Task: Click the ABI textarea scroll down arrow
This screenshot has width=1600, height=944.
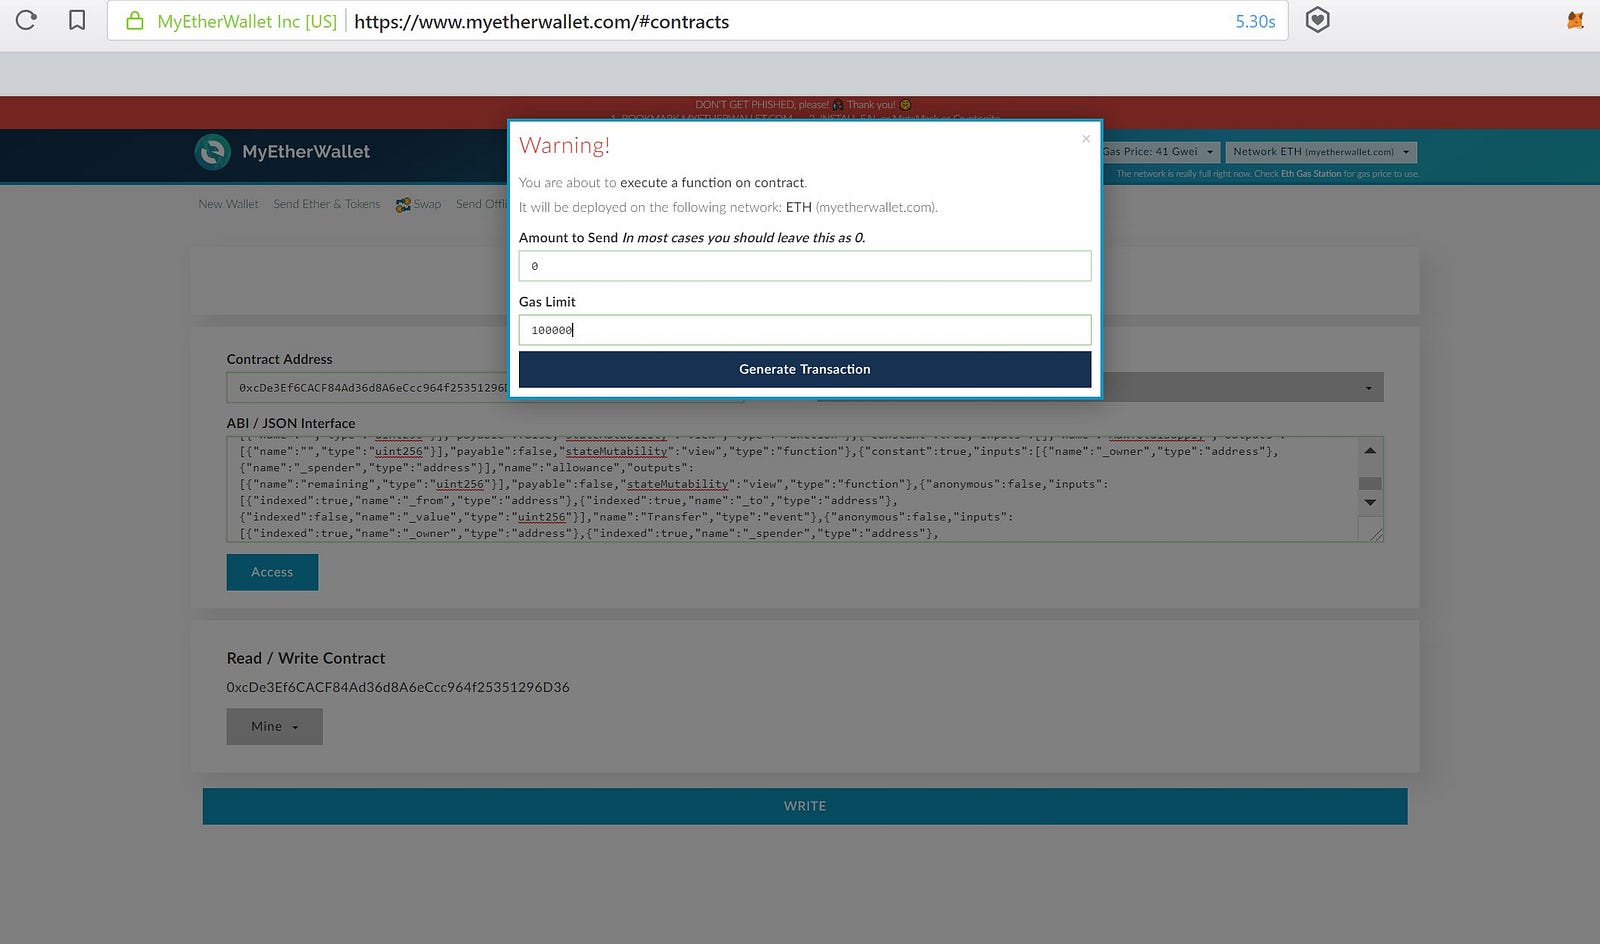Action: 1370,502
